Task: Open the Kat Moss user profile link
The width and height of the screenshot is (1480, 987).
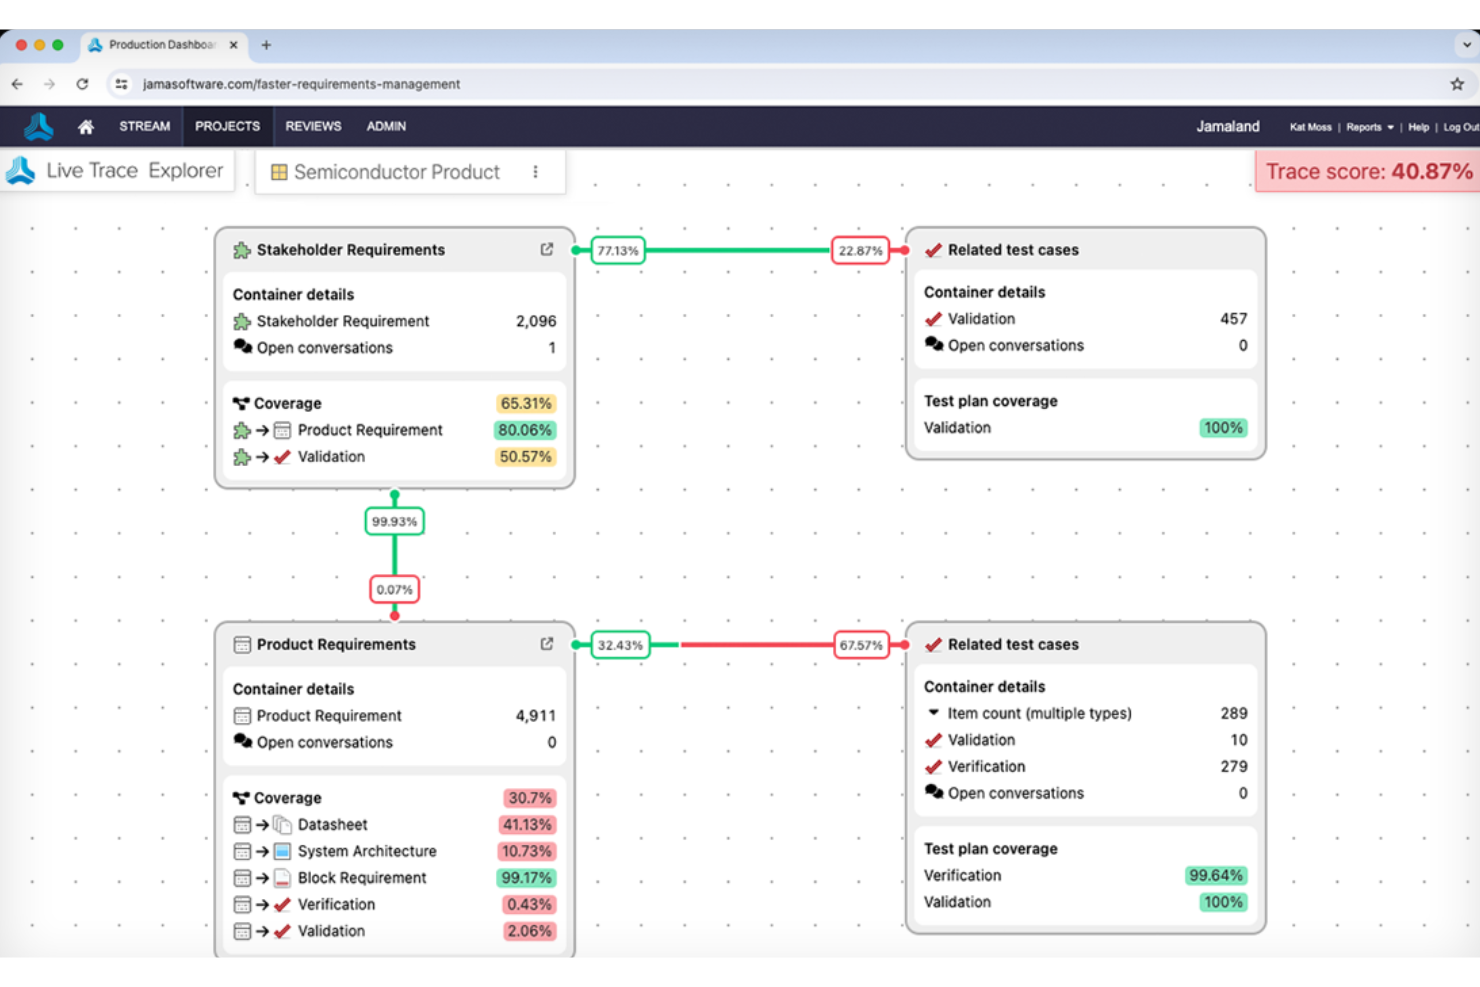Action: [x=1311, y=127]
